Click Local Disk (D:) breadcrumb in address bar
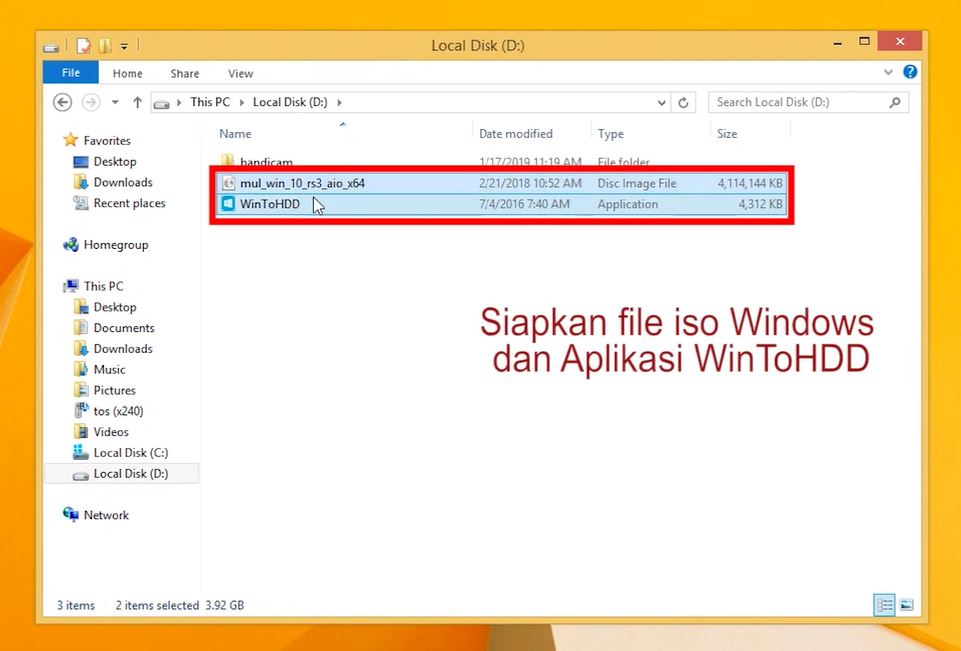Viewport: 961px width, 651px height. click(290, 102)
